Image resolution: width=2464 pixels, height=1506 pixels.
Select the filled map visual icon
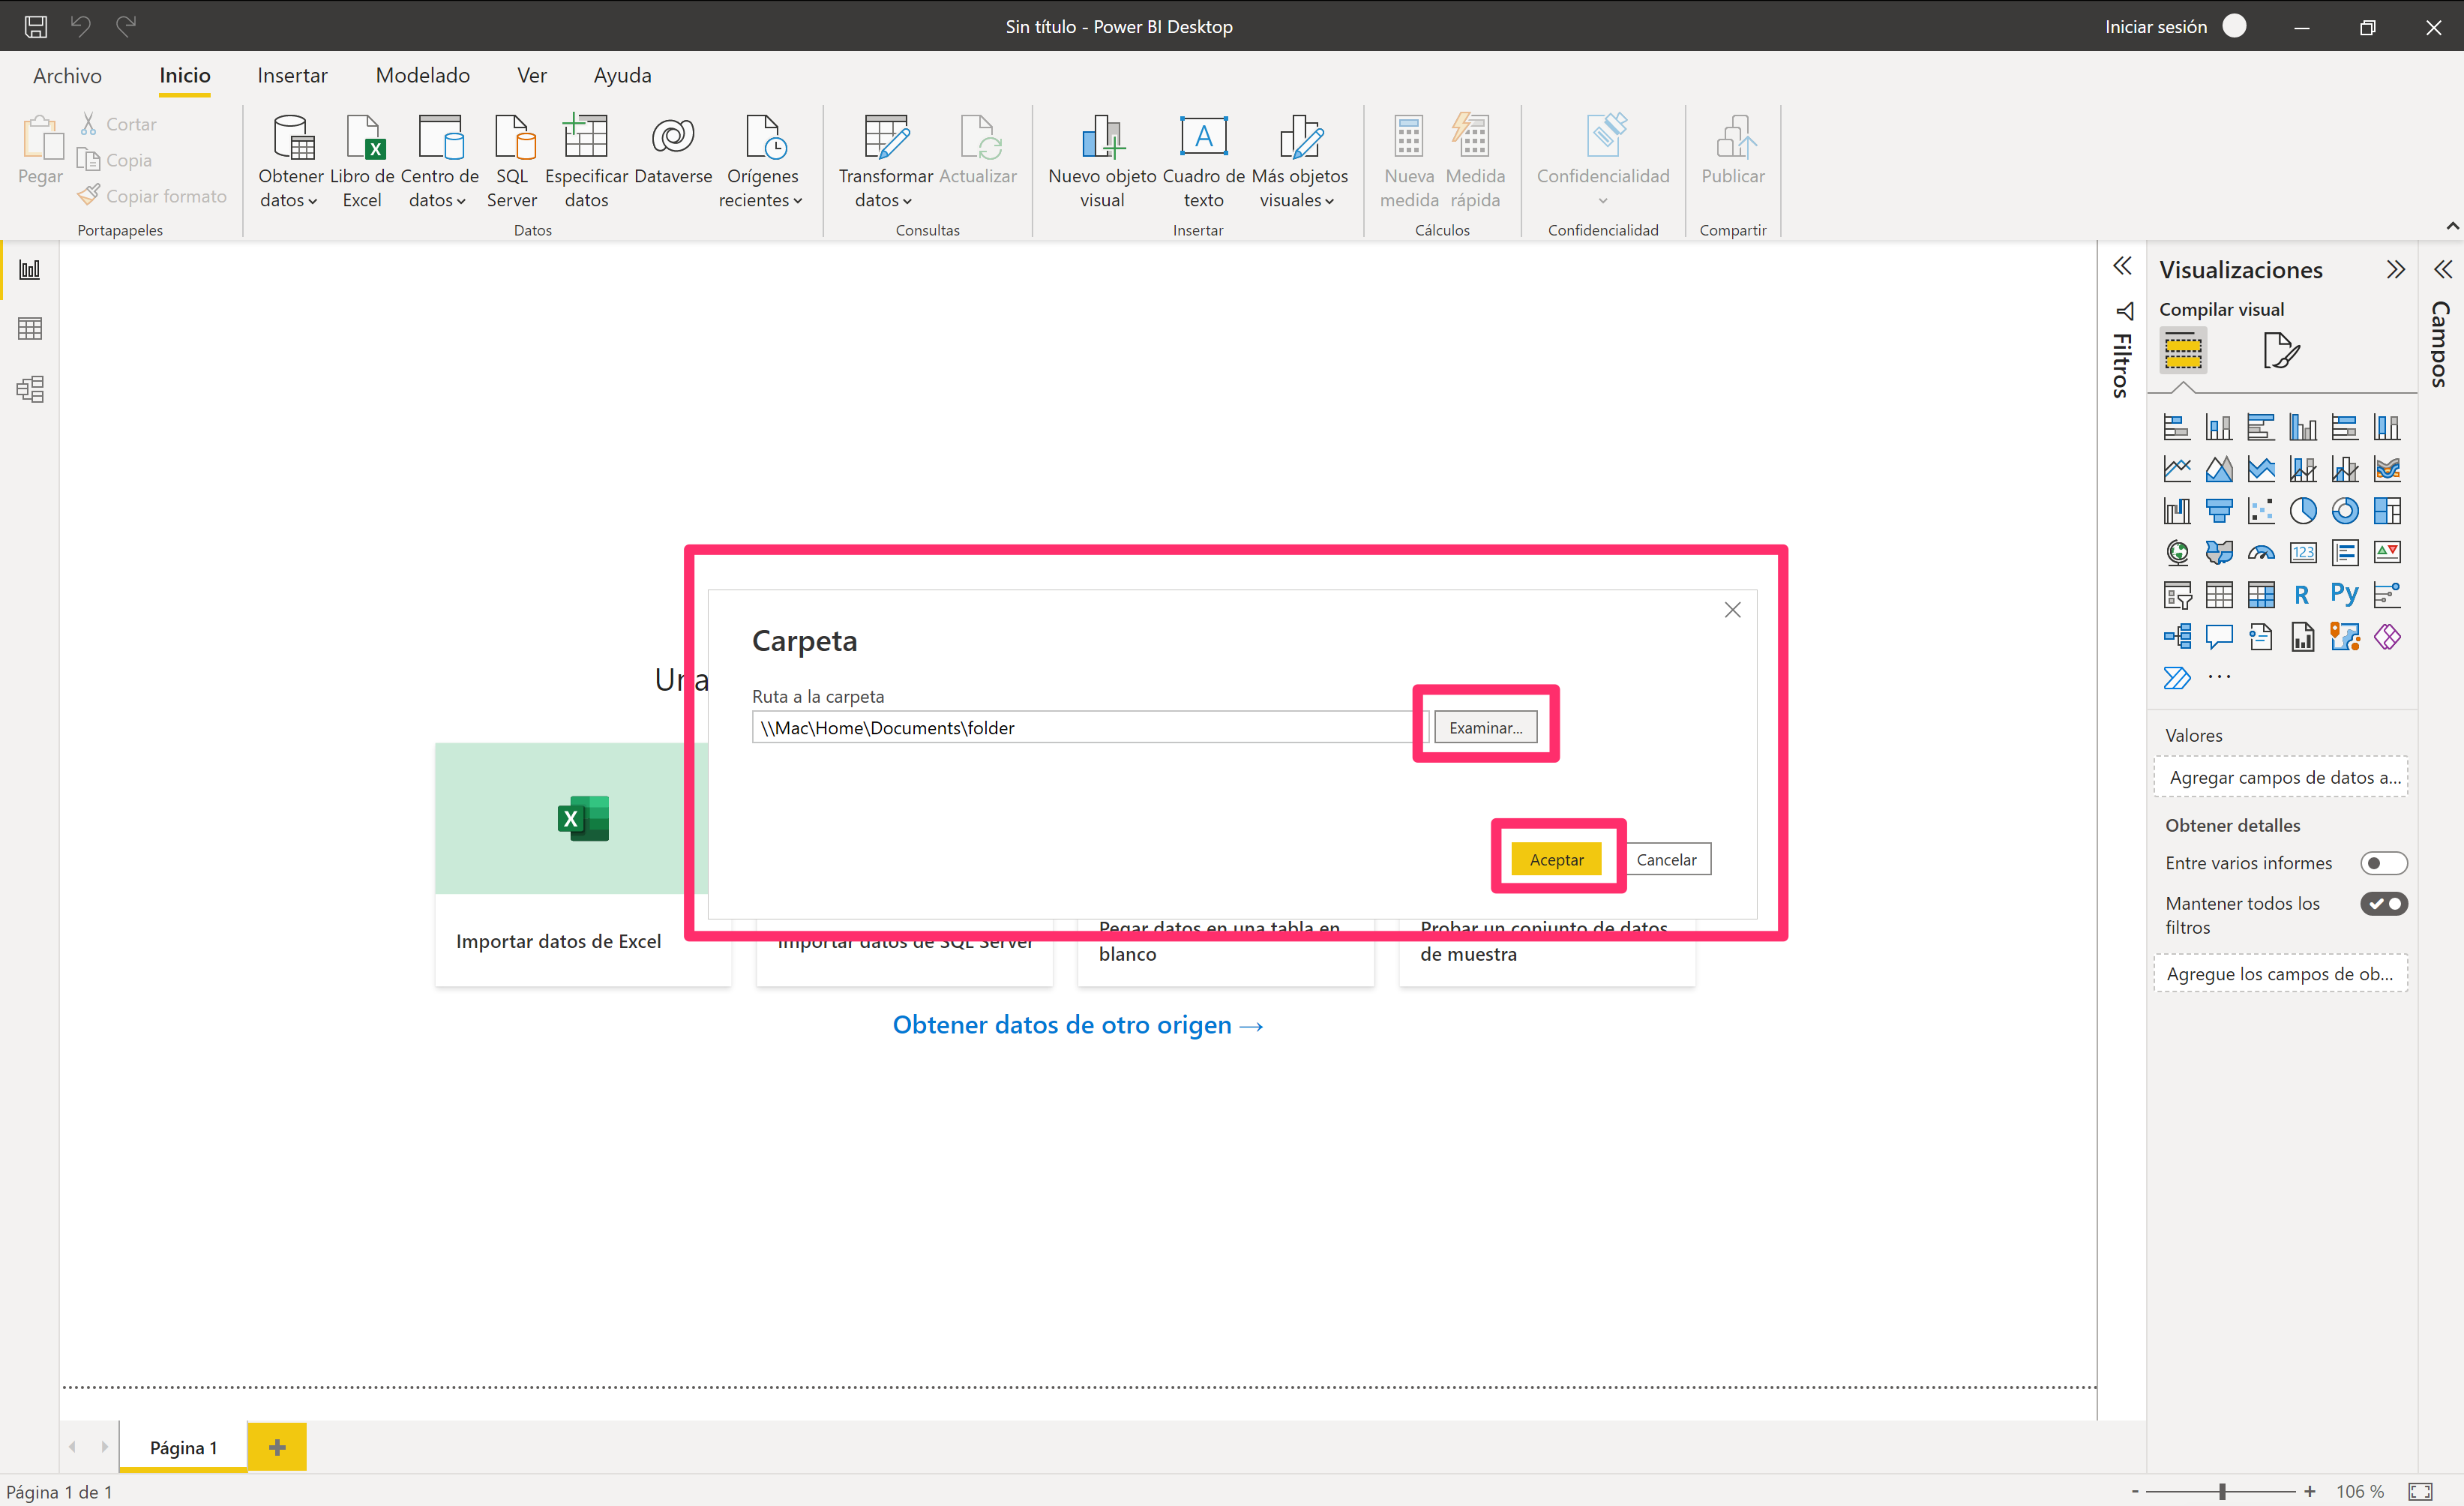(2219, 553)
